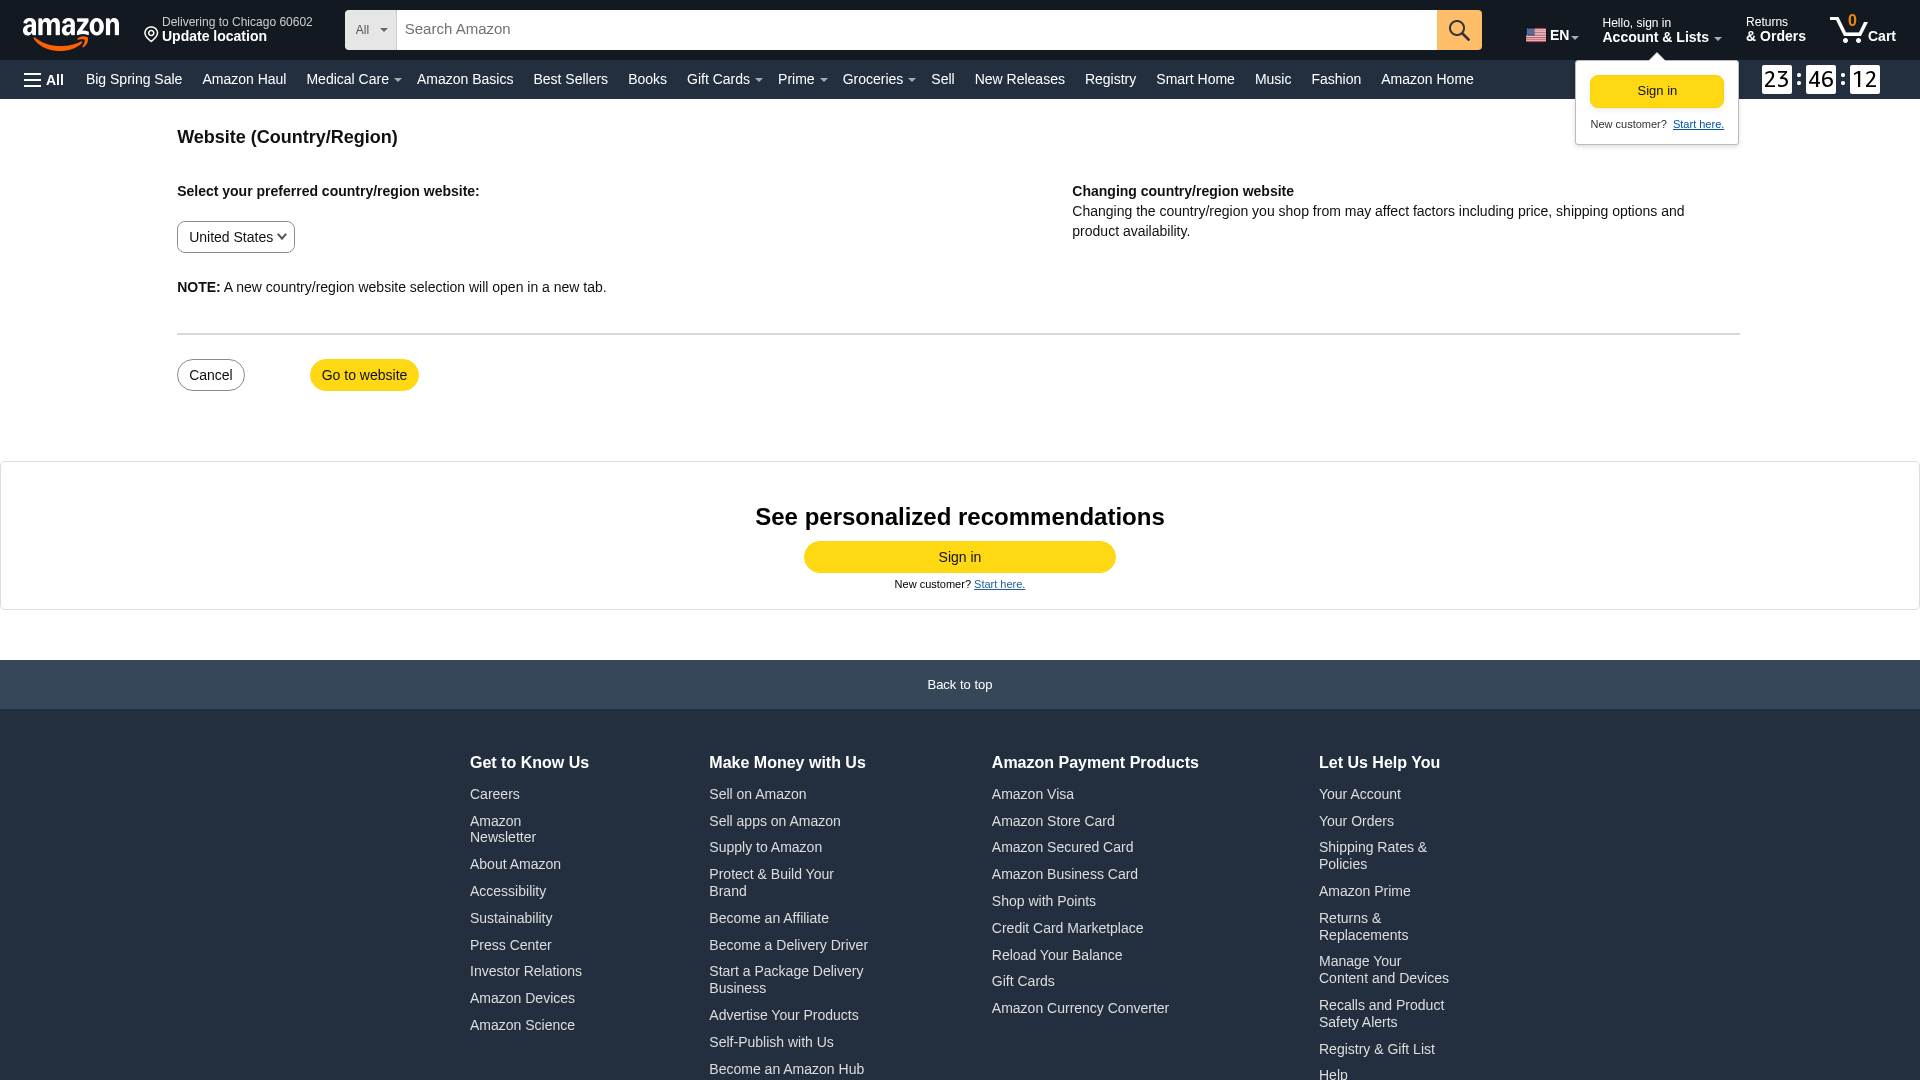This screenshot has width=1920, height=1080.
Task: Open Amazon Newsletter footer link
Action: click(503, 829)
